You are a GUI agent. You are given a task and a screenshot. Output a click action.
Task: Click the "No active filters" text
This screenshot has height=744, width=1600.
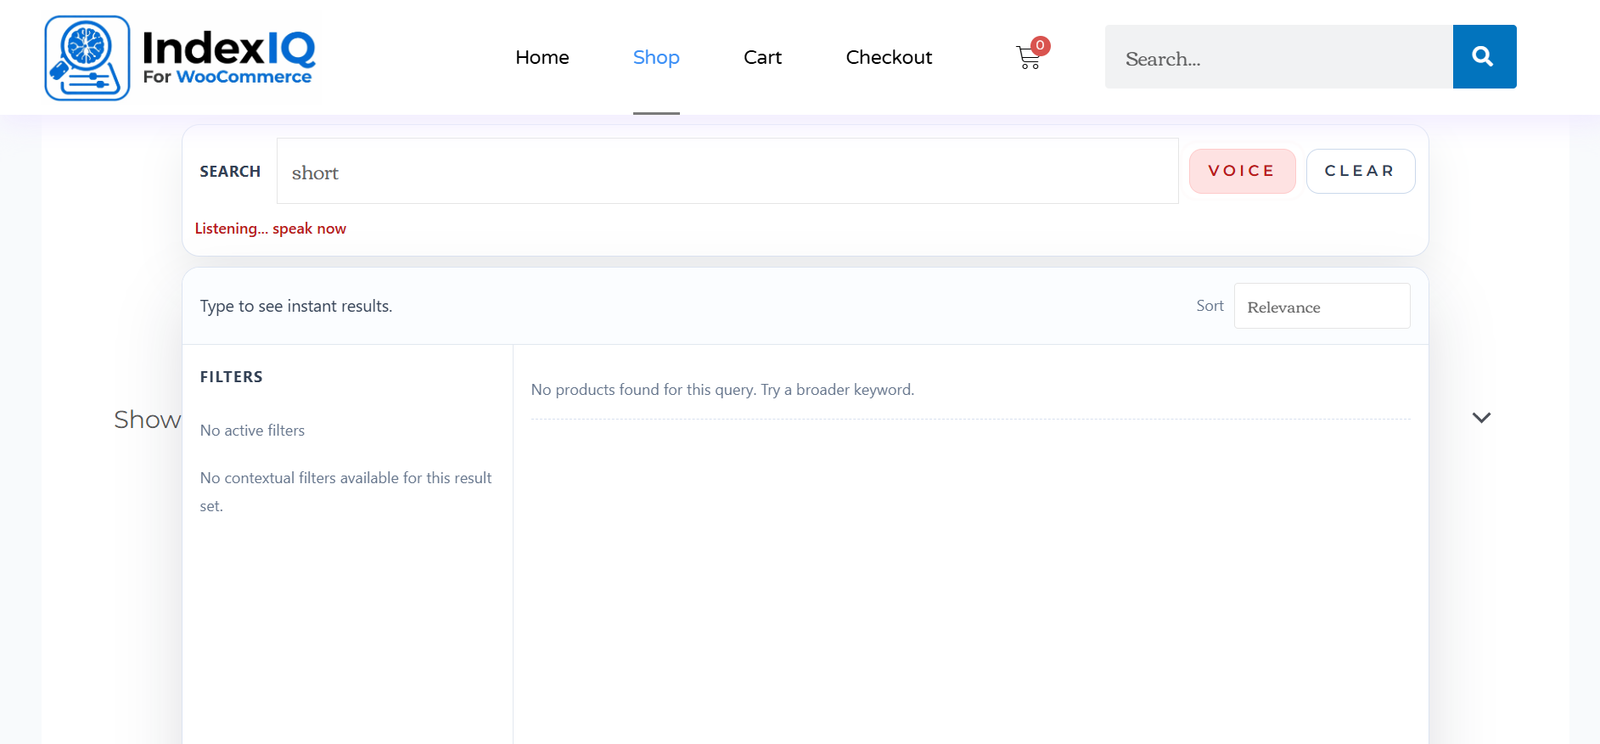point(252,430)
